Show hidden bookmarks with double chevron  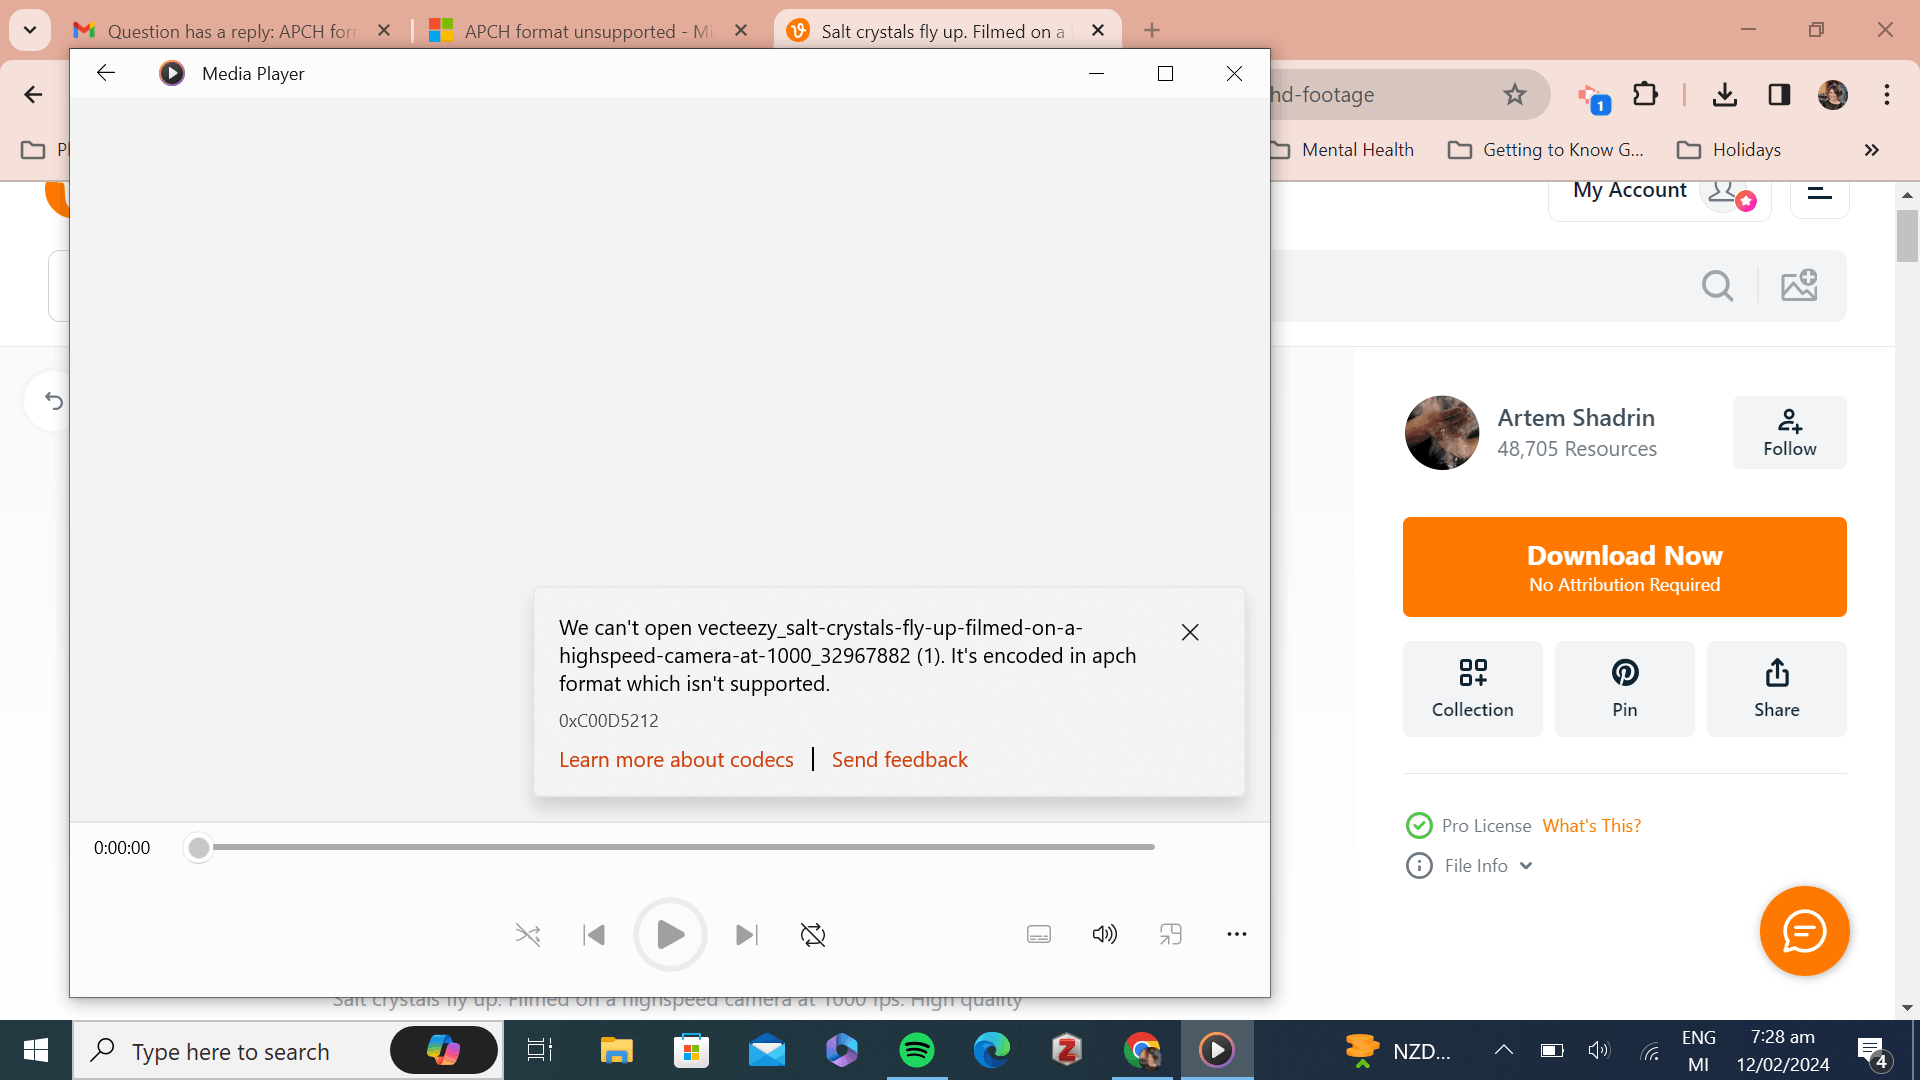pos(1871,150)
